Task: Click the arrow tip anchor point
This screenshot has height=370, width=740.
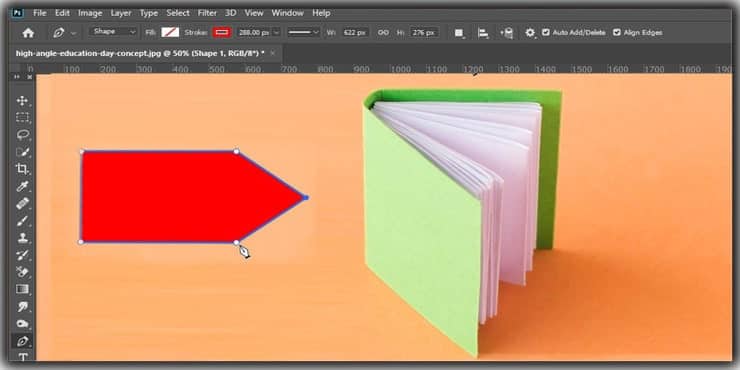Action: point(305,197)
